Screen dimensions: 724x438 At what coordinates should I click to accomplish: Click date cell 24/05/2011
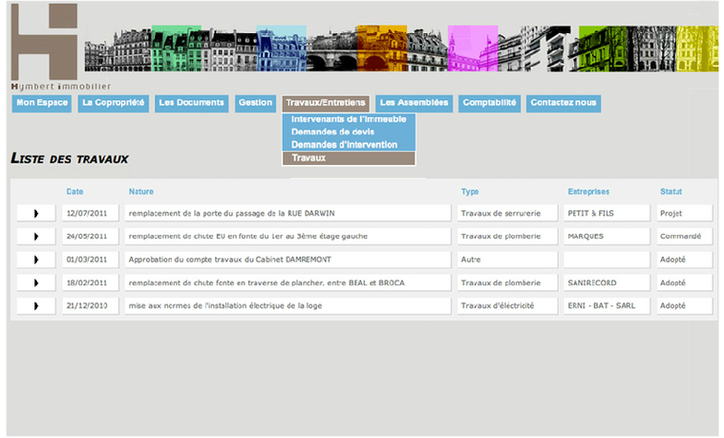(90, 236)
